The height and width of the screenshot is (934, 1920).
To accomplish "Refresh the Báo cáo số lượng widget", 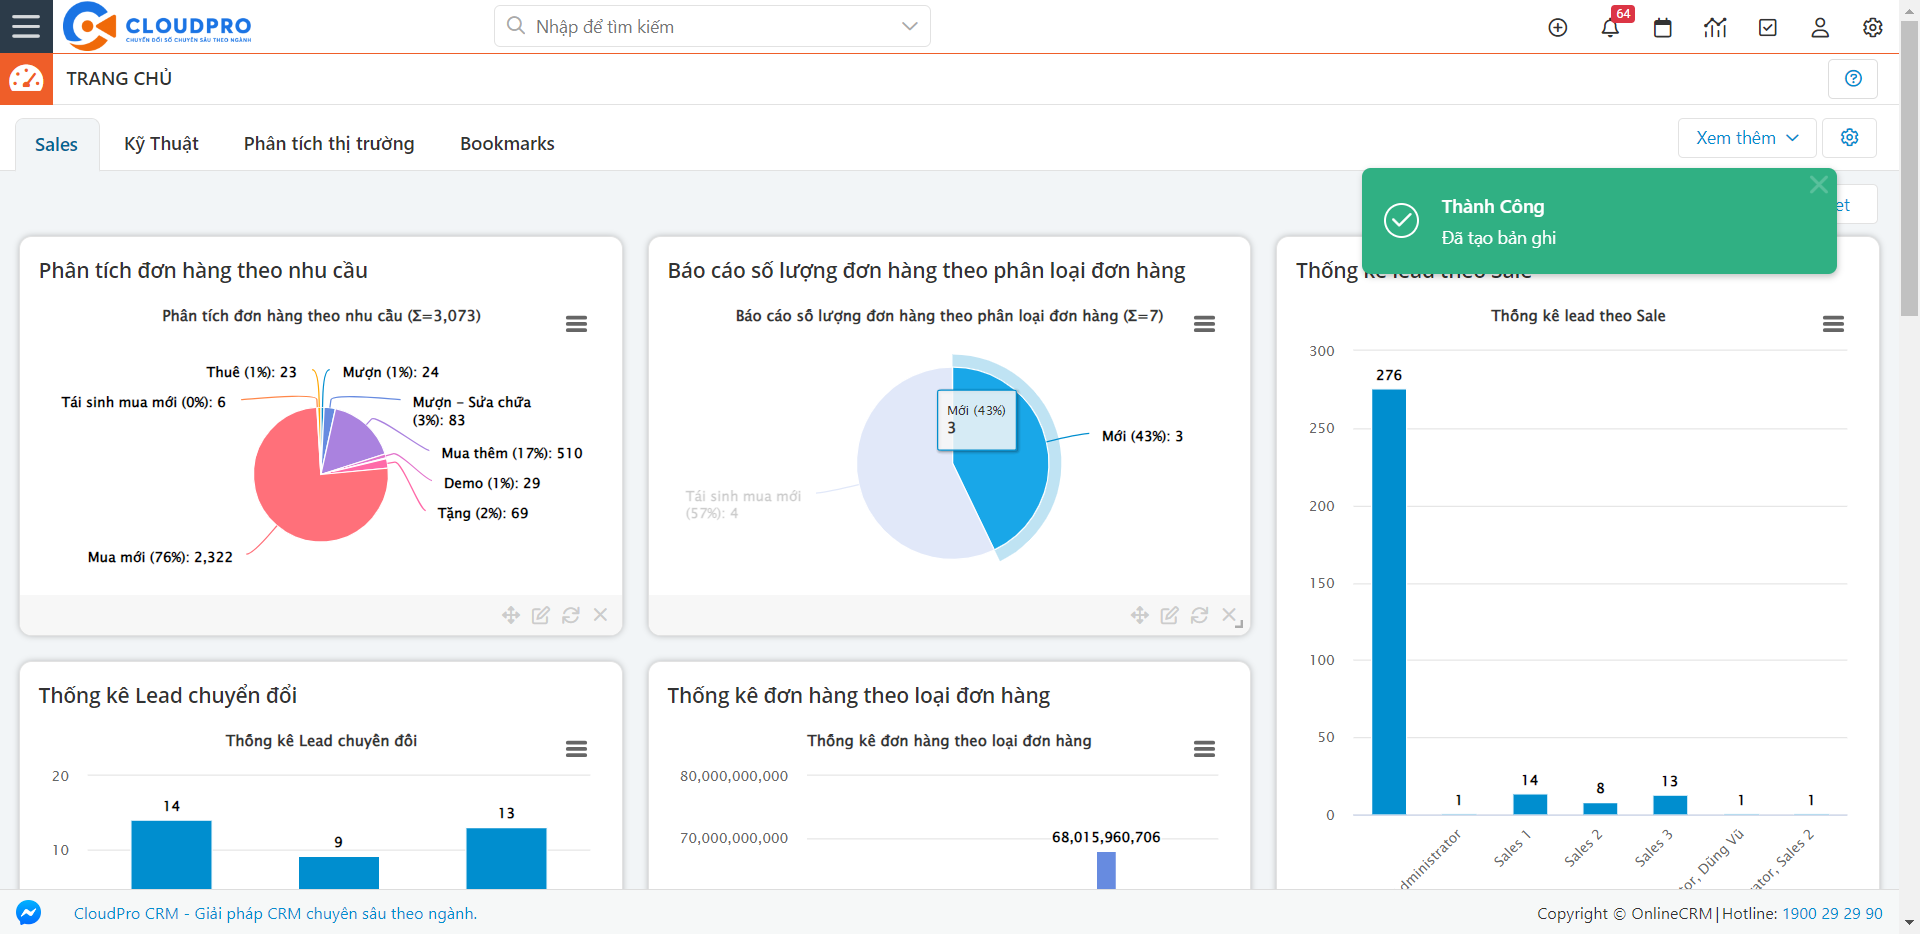I will click(x=1200, y=615).
